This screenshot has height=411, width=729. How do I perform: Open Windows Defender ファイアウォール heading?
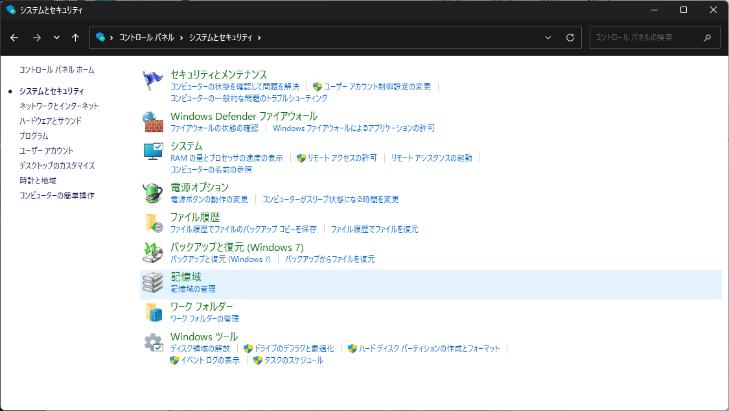(244, 116)
